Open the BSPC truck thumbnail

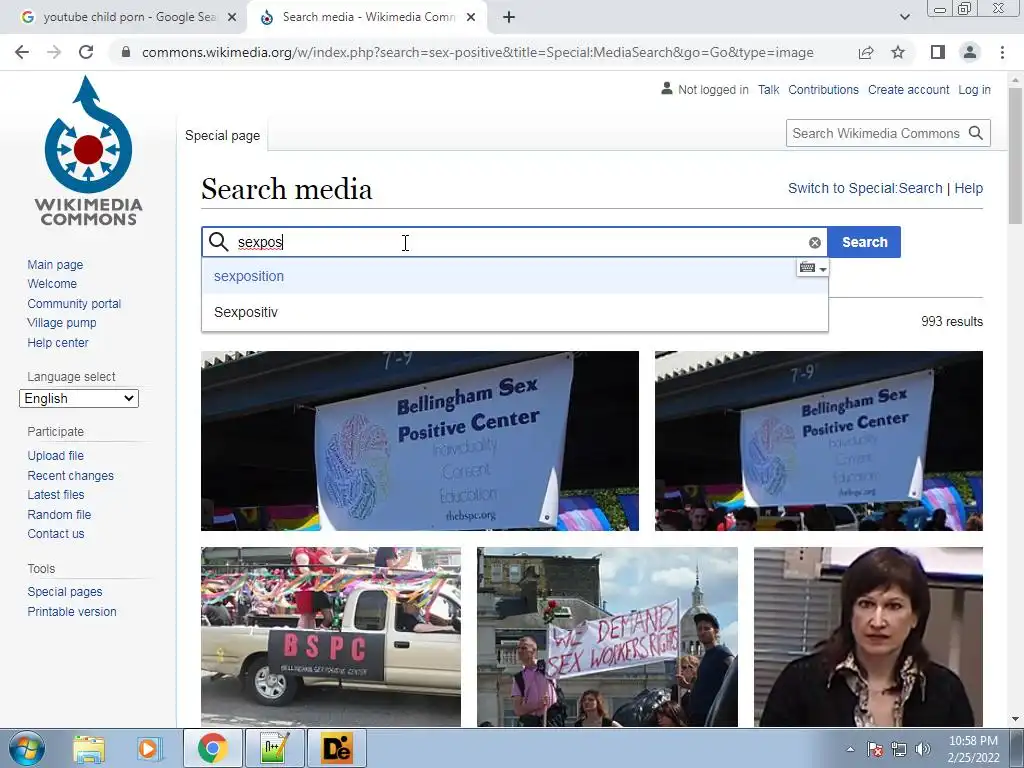pyautogui.click(x=330, y=637)
